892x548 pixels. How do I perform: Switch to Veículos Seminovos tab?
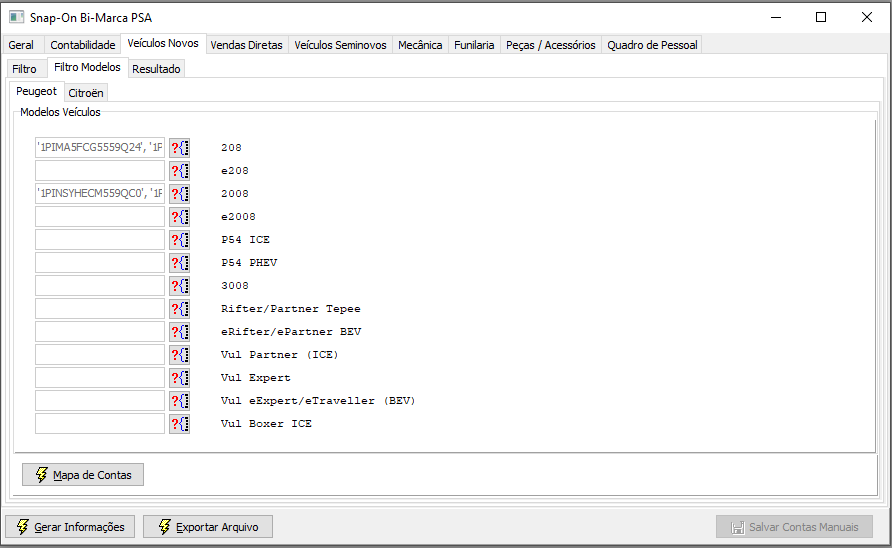(x=340, y=45)
